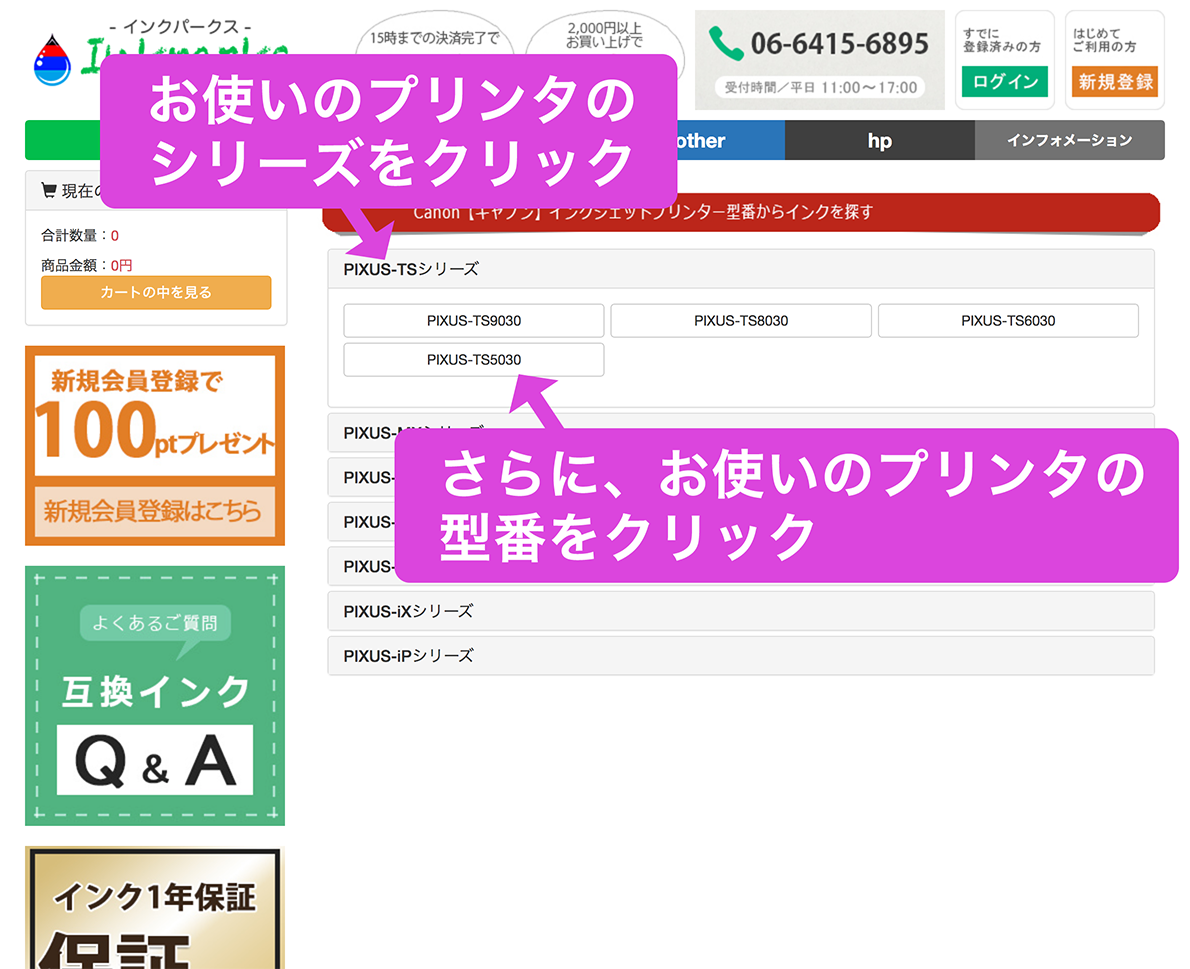The width and height of the screenshot is (1190, 969).
Task: Select the PIXUS-TS8030 printer model
Action: pyautogui.click(x=741, y=320)
